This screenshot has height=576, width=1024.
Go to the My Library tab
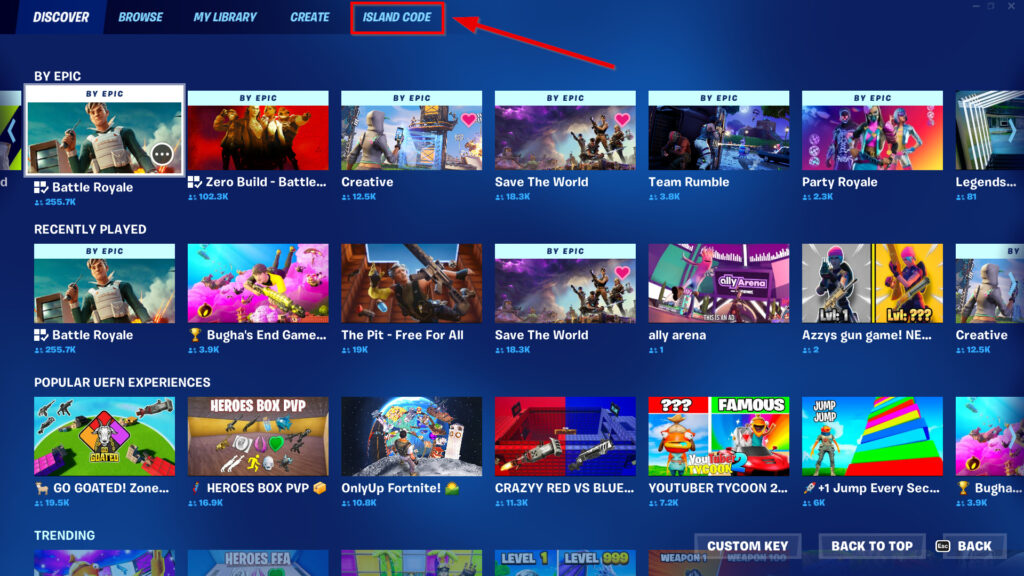(x=225, y=18)
